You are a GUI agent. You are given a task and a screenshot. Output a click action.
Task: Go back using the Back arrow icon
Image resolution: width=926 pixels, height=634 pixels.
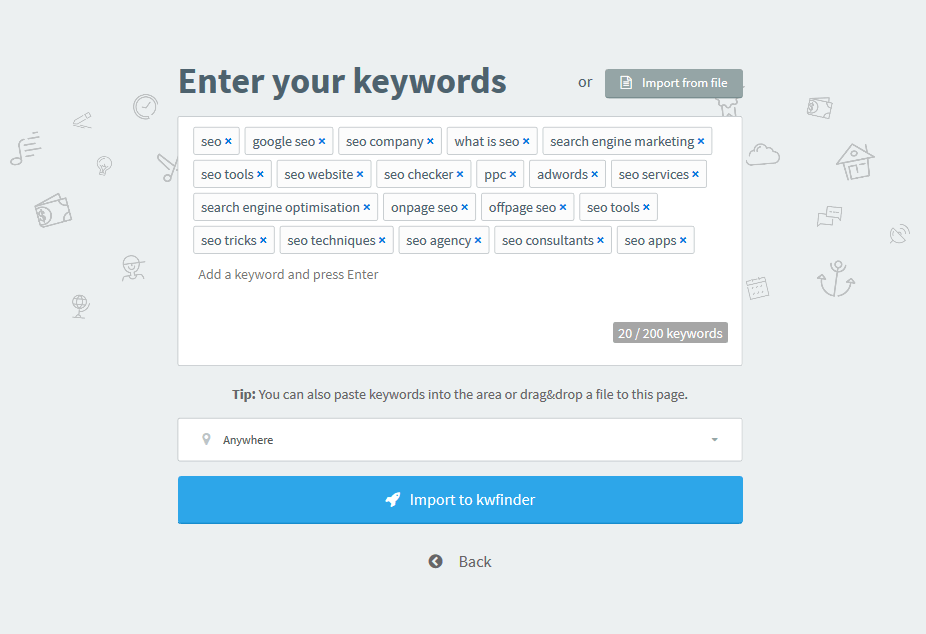pos(435,561)
